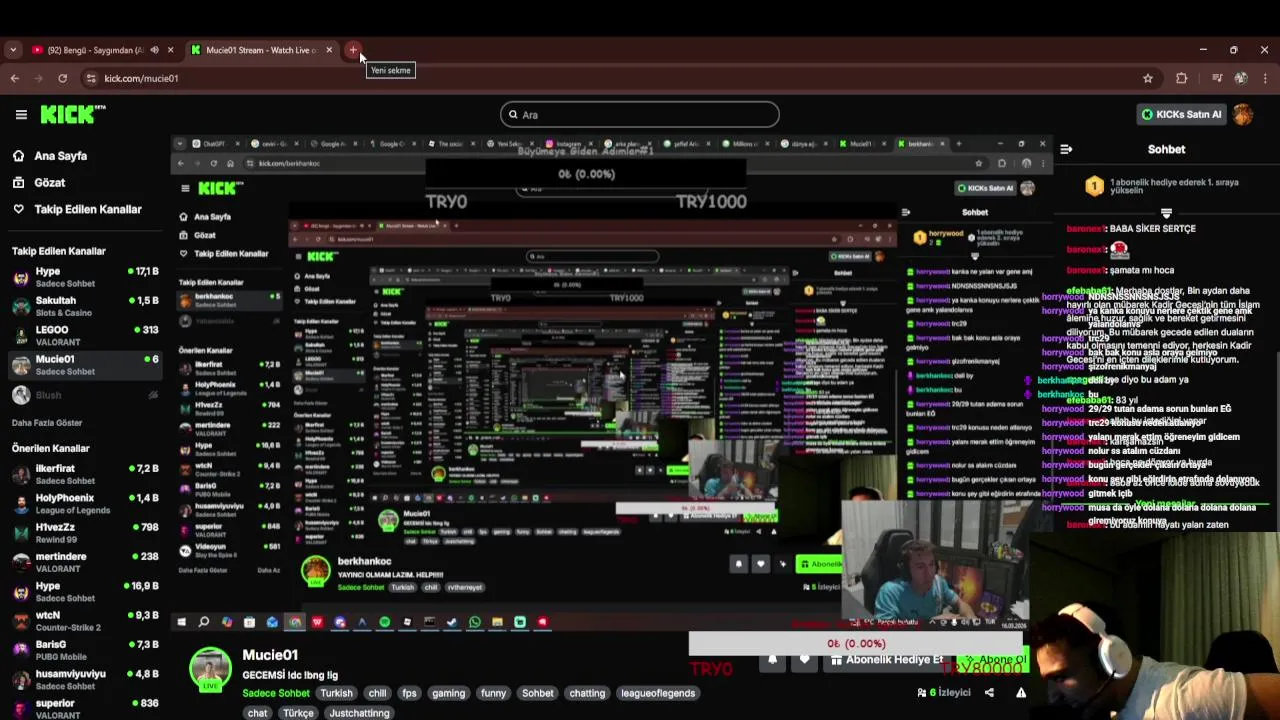Open wtcN recommended channel
Image resolution: width=1280 pixels, height=720 pixels.
point(84,621)
